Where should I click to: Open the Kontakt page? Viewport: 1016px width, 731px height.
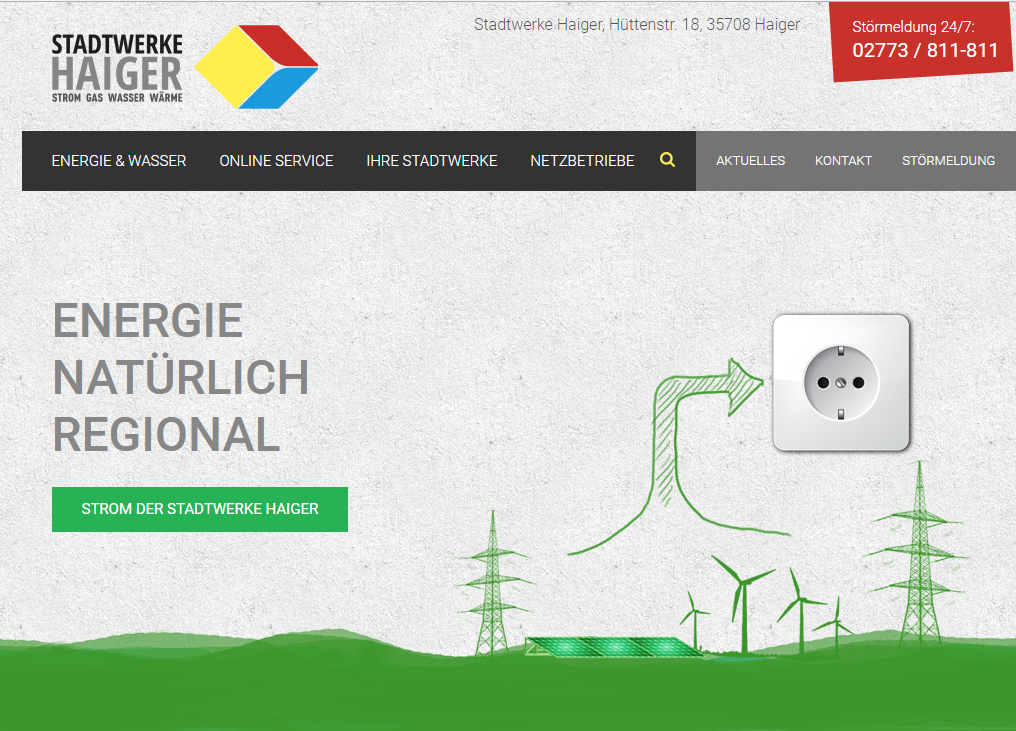pyautogui.click(x=843, y=161)
